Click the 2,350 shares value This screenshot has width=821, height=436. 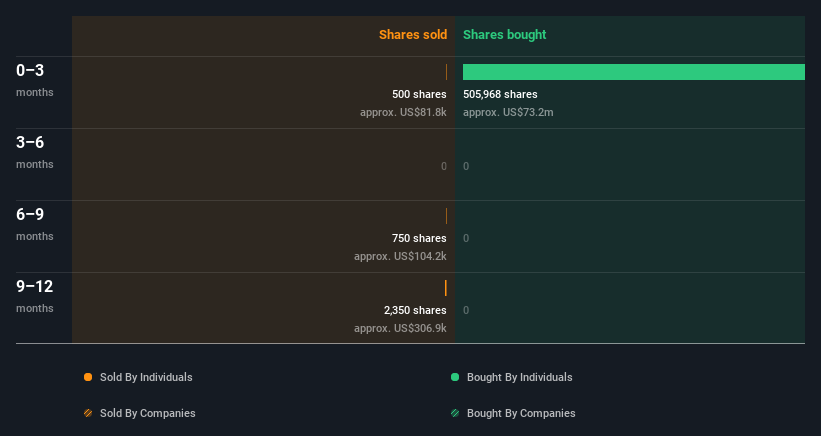(x=415, y=310)
